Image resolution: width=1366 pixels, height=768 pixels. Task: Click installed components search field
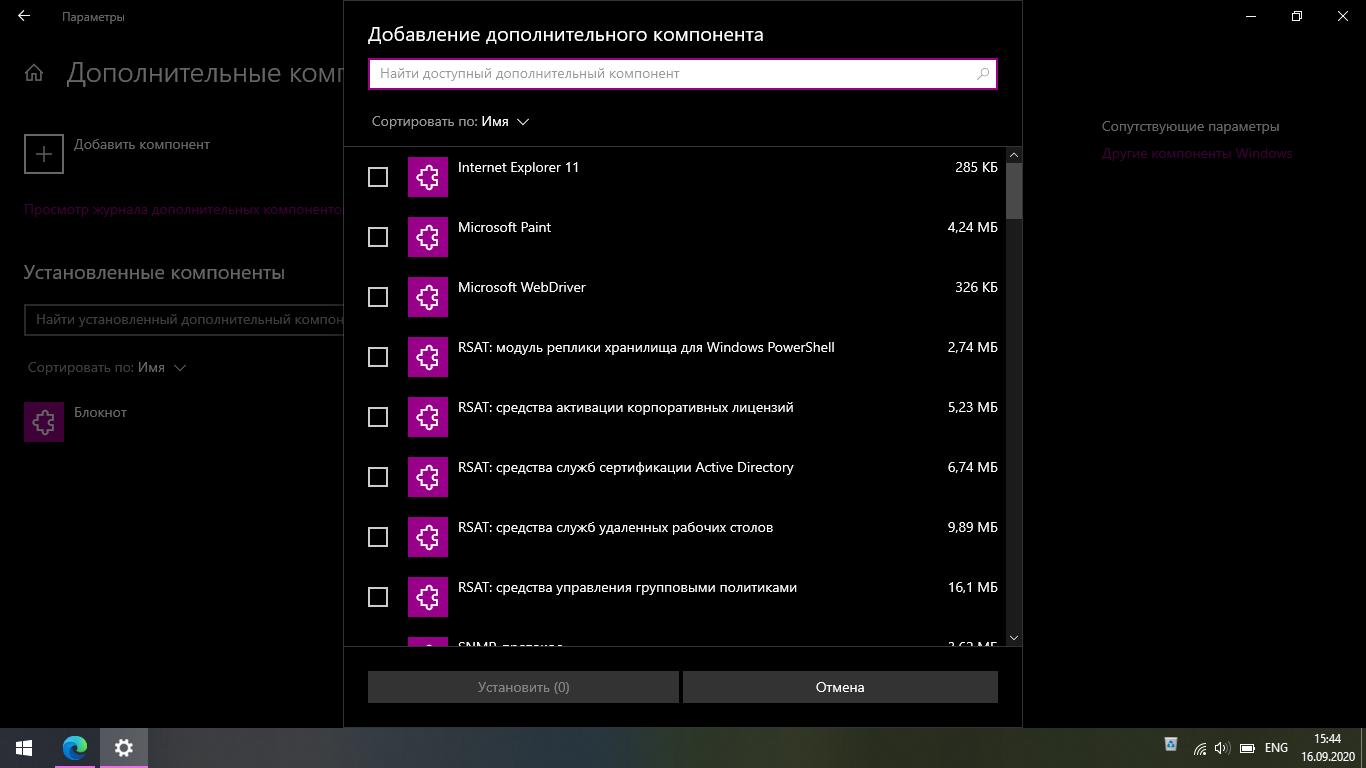pos(184,320)
